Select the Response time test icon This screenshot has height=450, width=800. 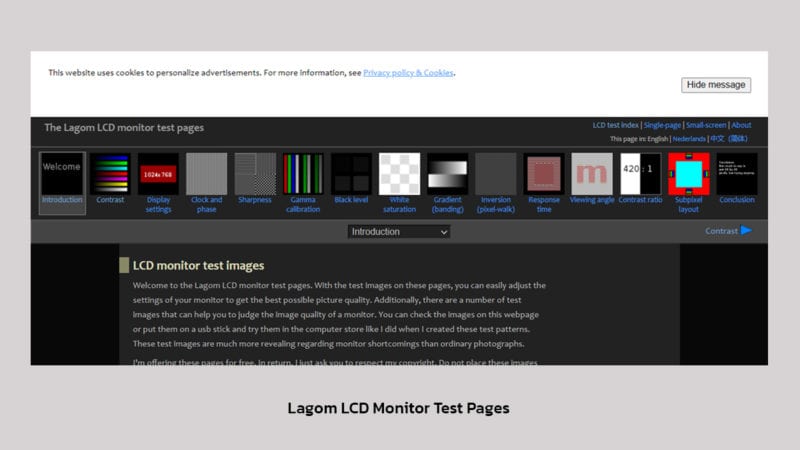click(x=544, y=173)
